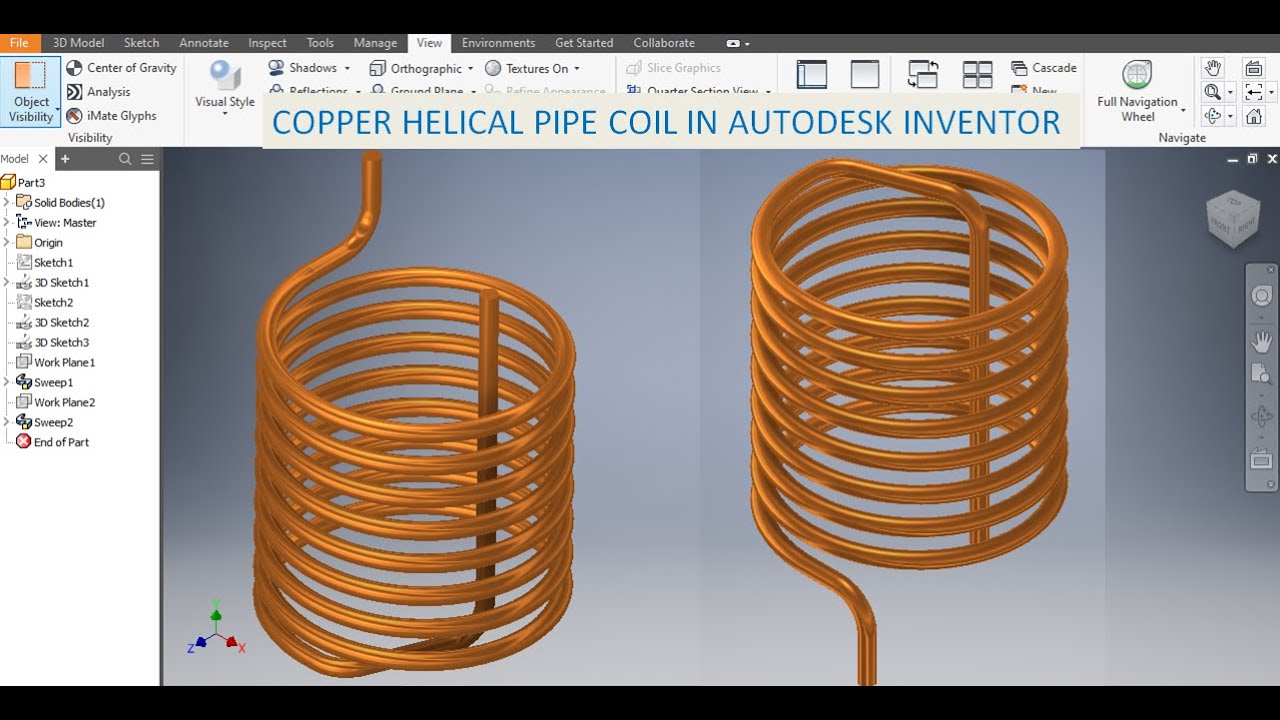Select the Orbit tool in ribbon

[1212, 116]
